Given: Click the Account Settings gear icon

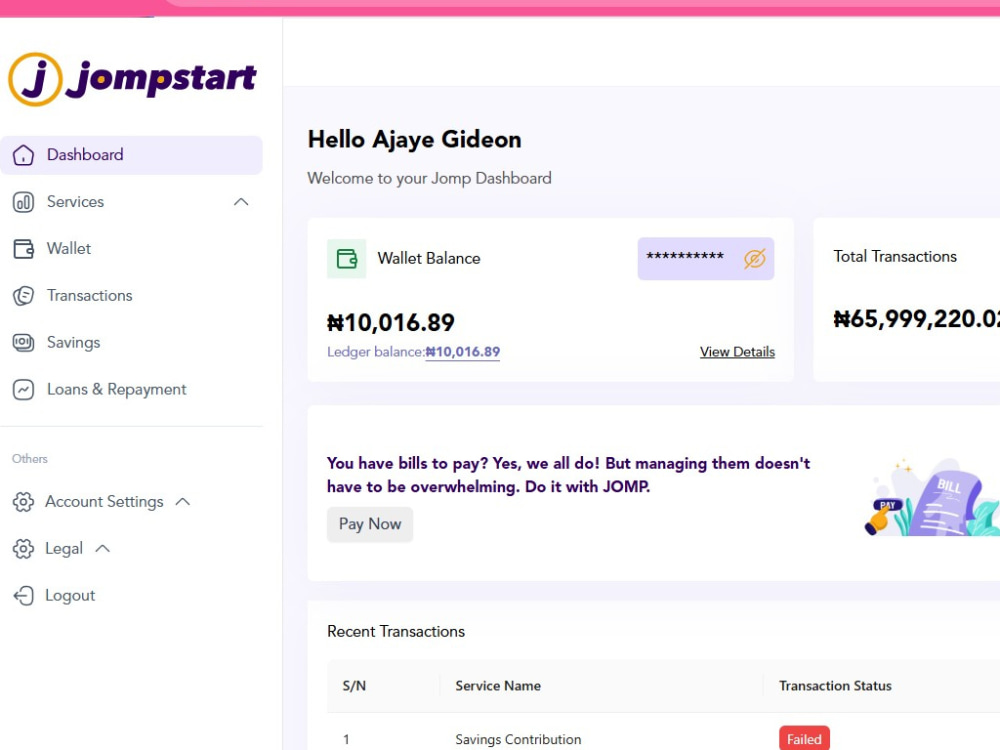Looking at the screenshot, I should (24, 502).
